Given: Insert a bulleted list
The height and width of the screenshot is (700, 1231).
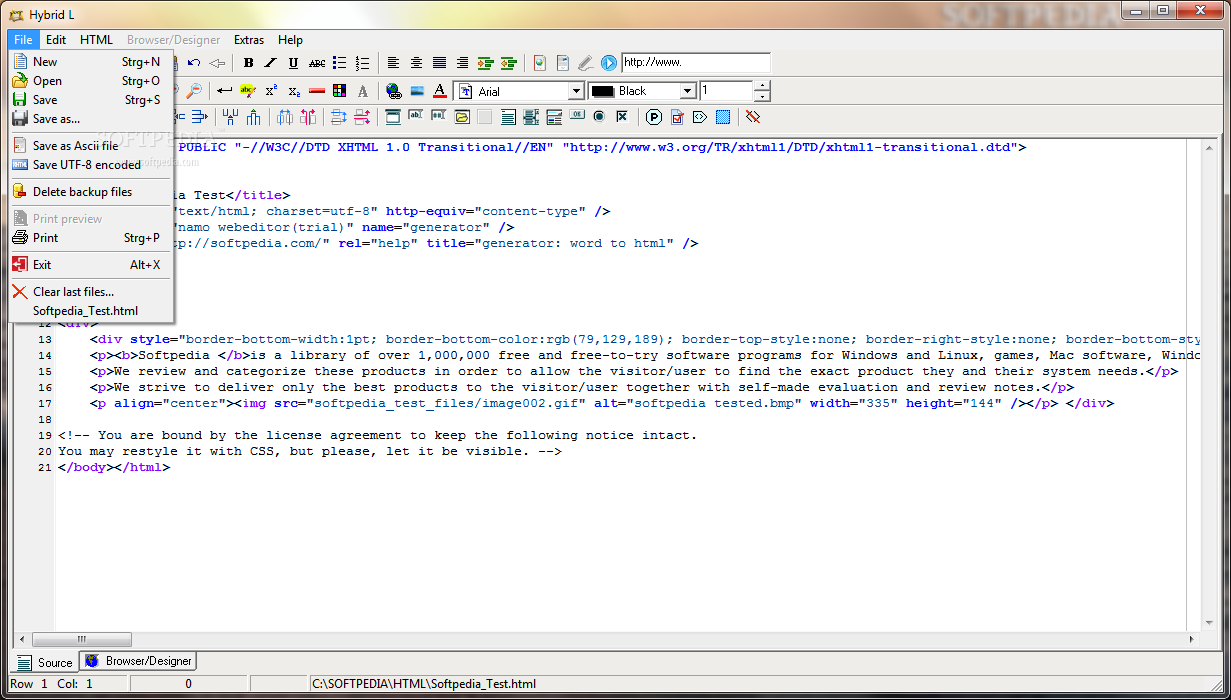Looking at the screenshot, I should pyautogui.click(x=340, y=63).
